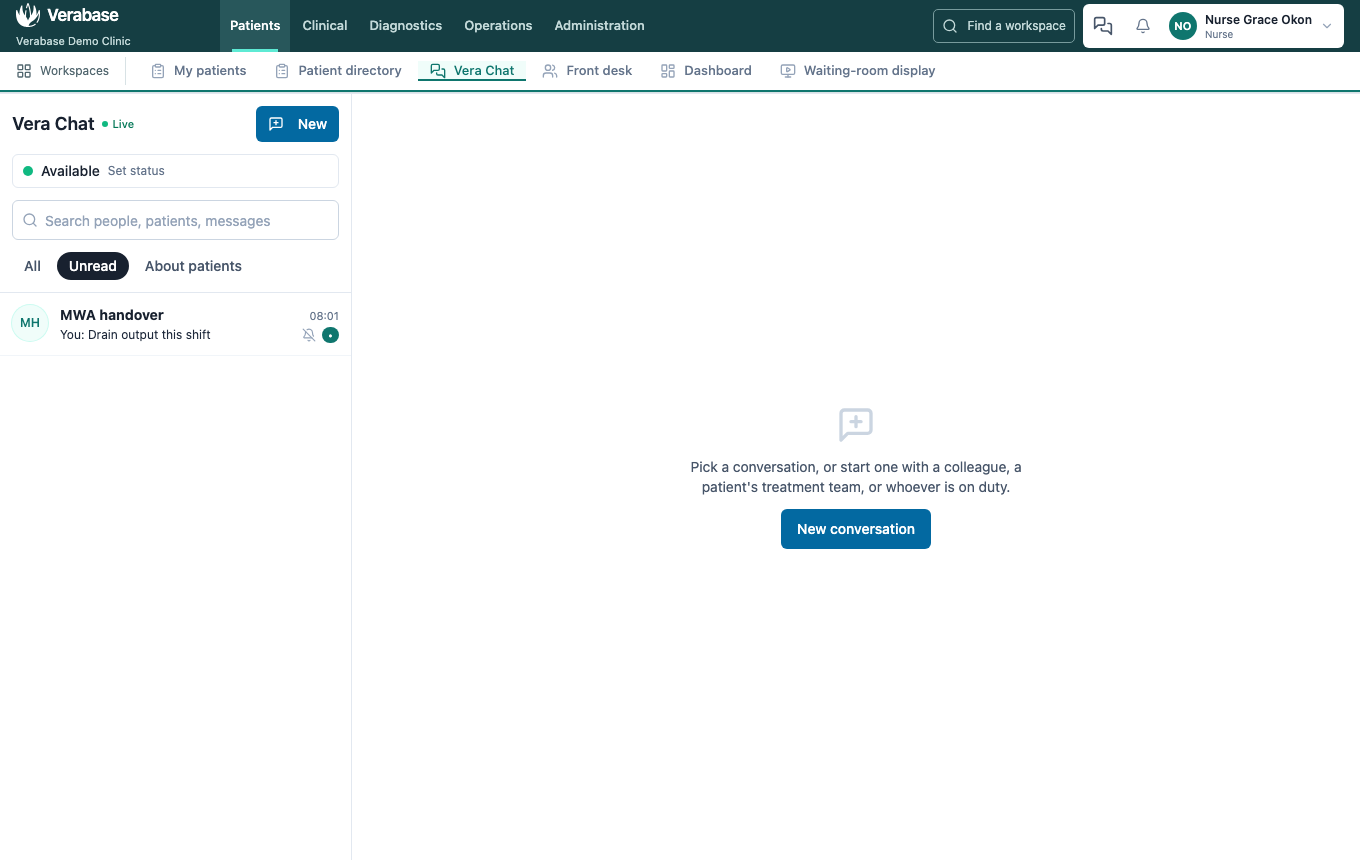Open the Workspaces grid
The width and height of the screenshot is (1360, 860).
(63, 71)
